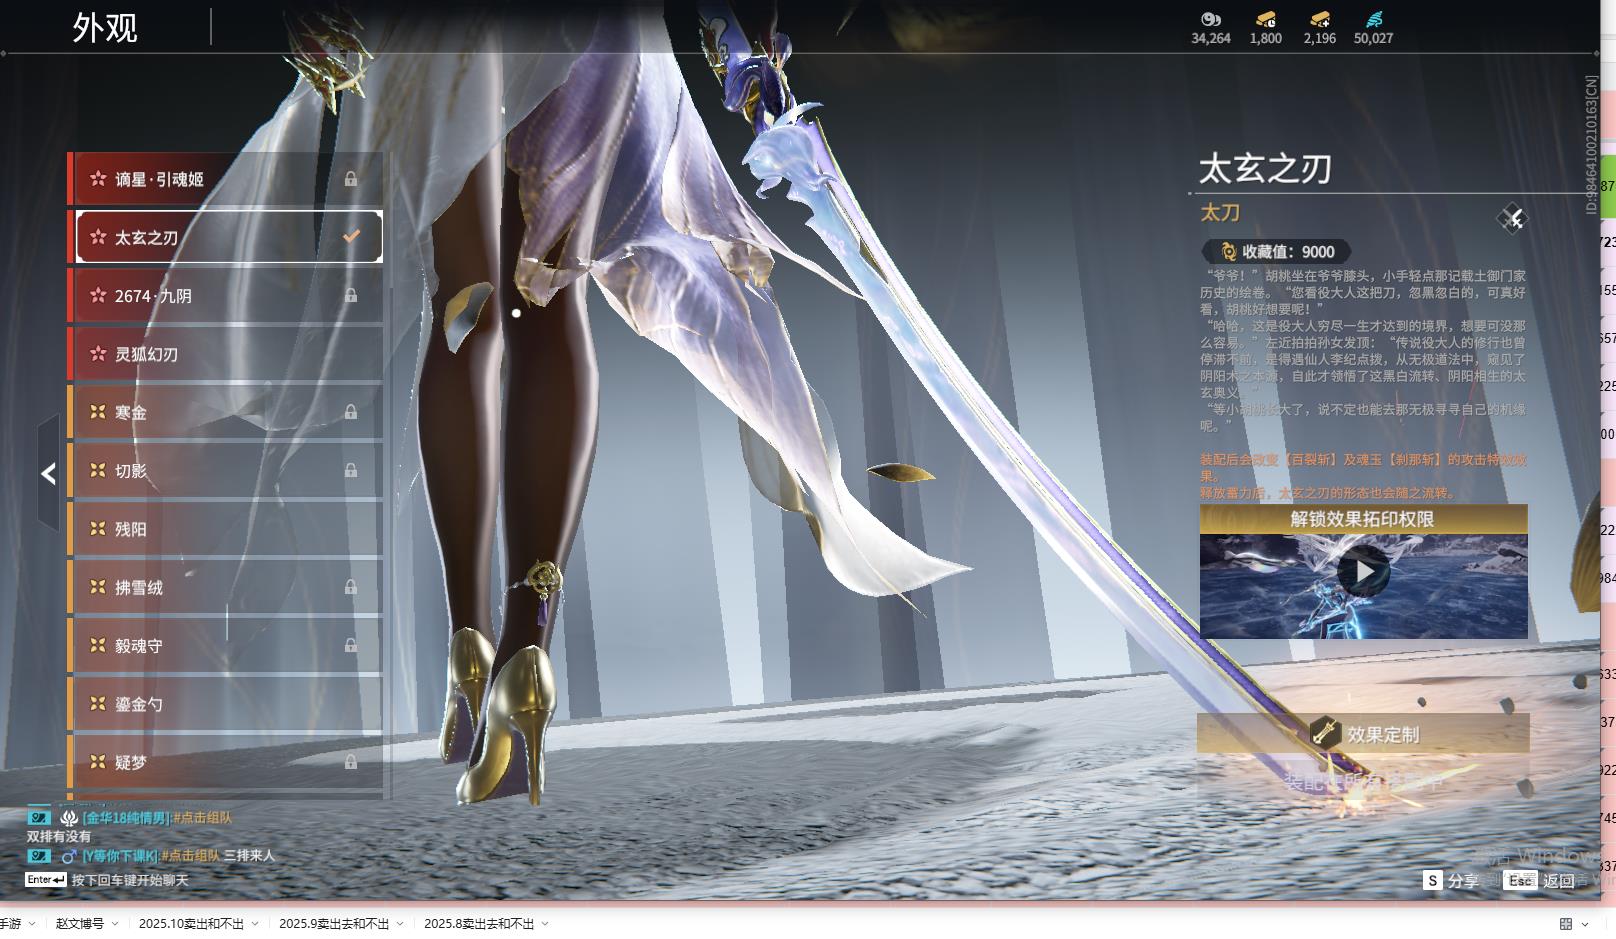The height and width of the screenshot is (939, 1616).
Task: Click the chat channel badge before Y等你下课K
Action: tap(39, 856)
